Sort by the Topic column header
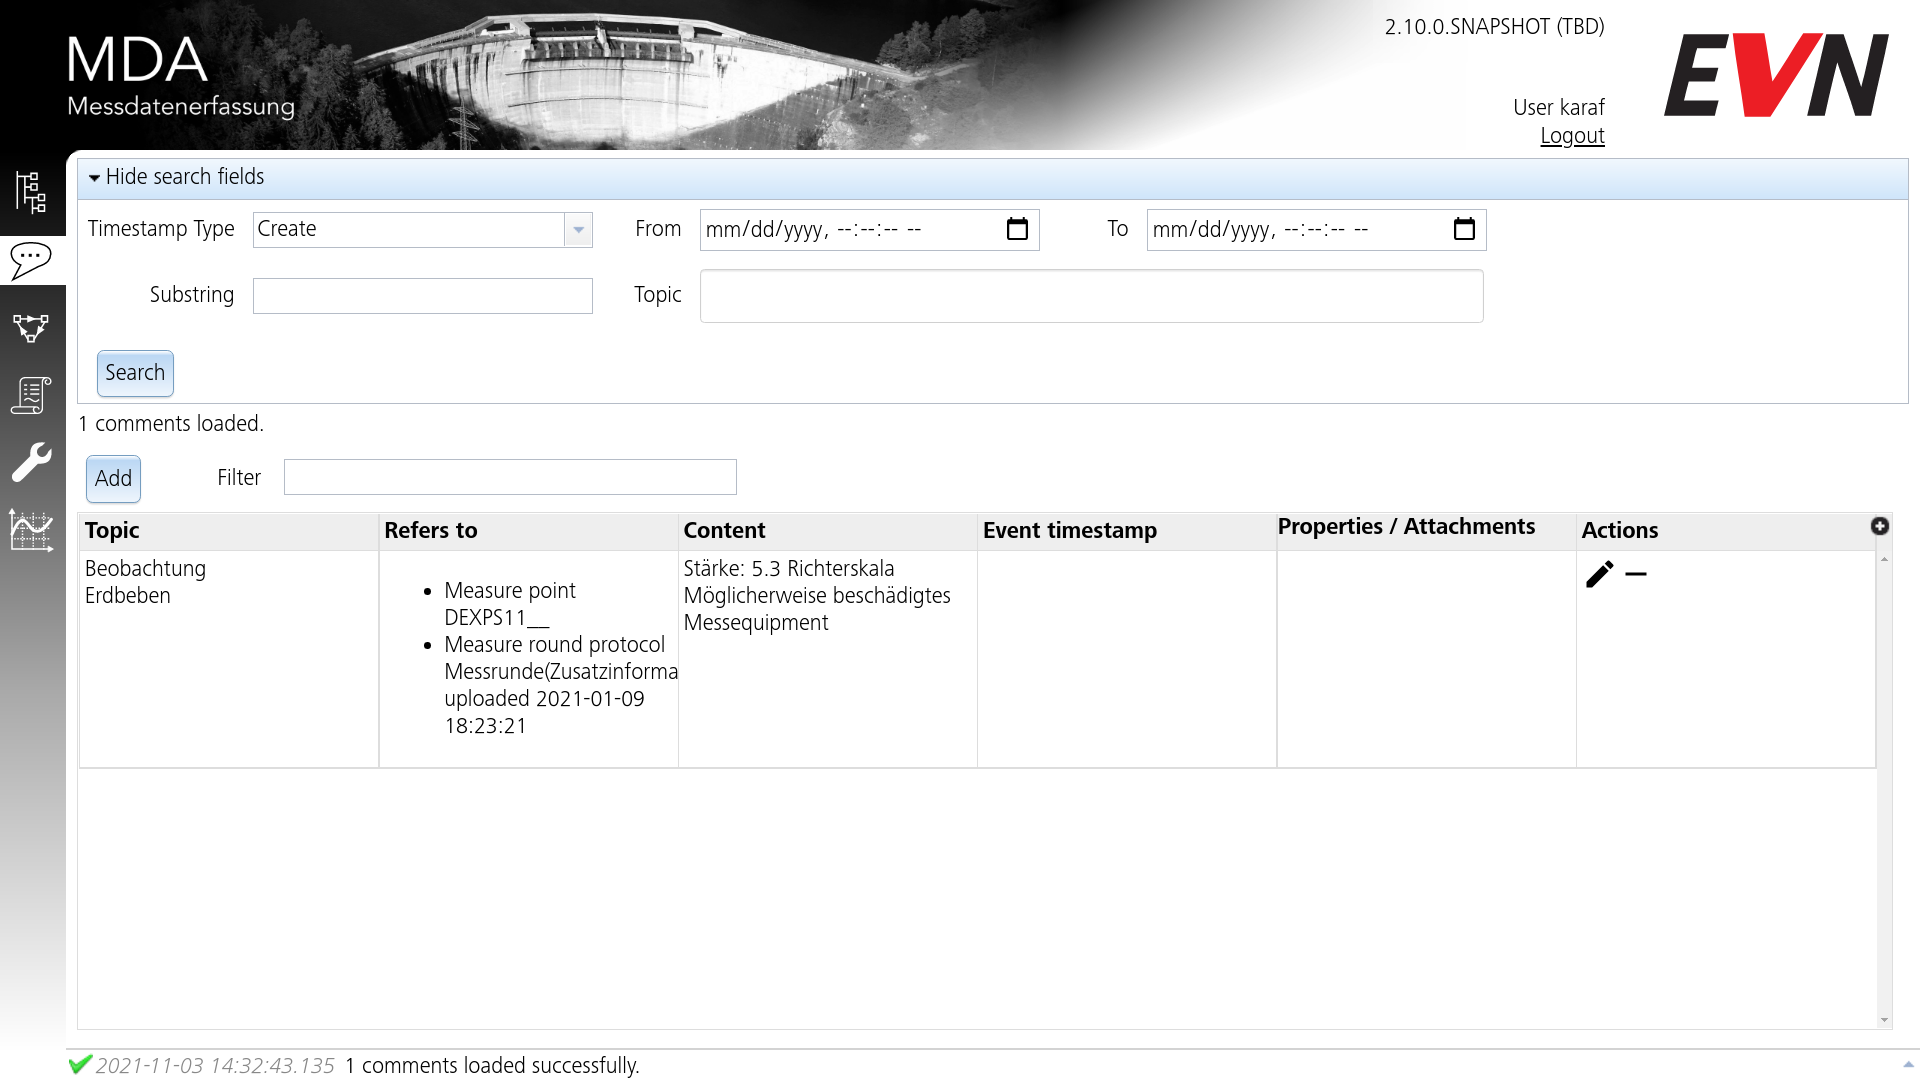This screenshot has width=1920, height=1080. 111,530
